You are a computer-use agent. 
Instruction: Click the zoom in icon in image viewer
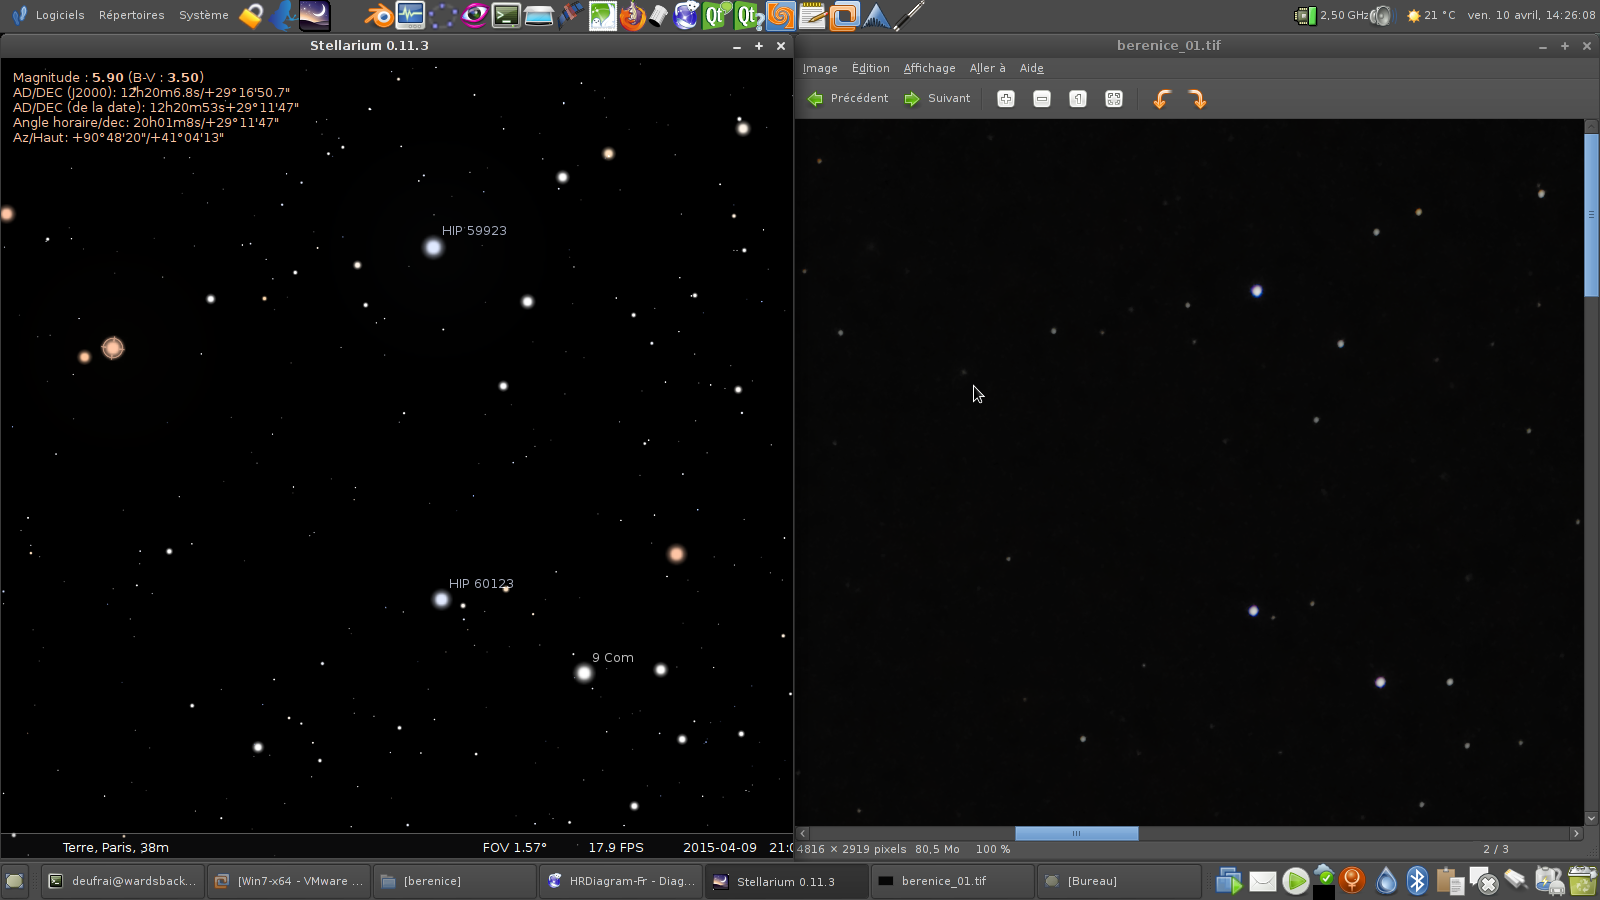1006,98
